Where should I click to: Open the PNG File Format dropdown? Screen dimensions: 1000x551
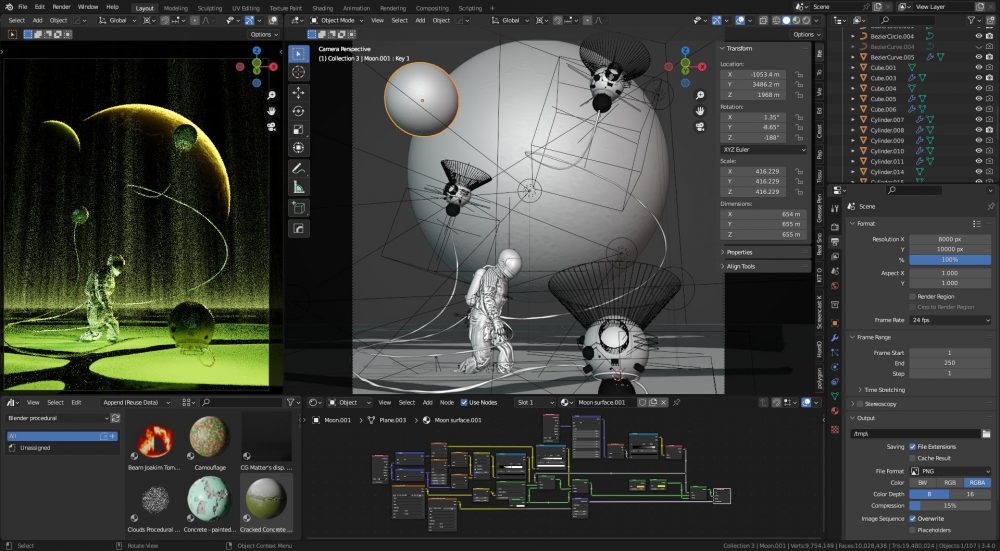950,471
